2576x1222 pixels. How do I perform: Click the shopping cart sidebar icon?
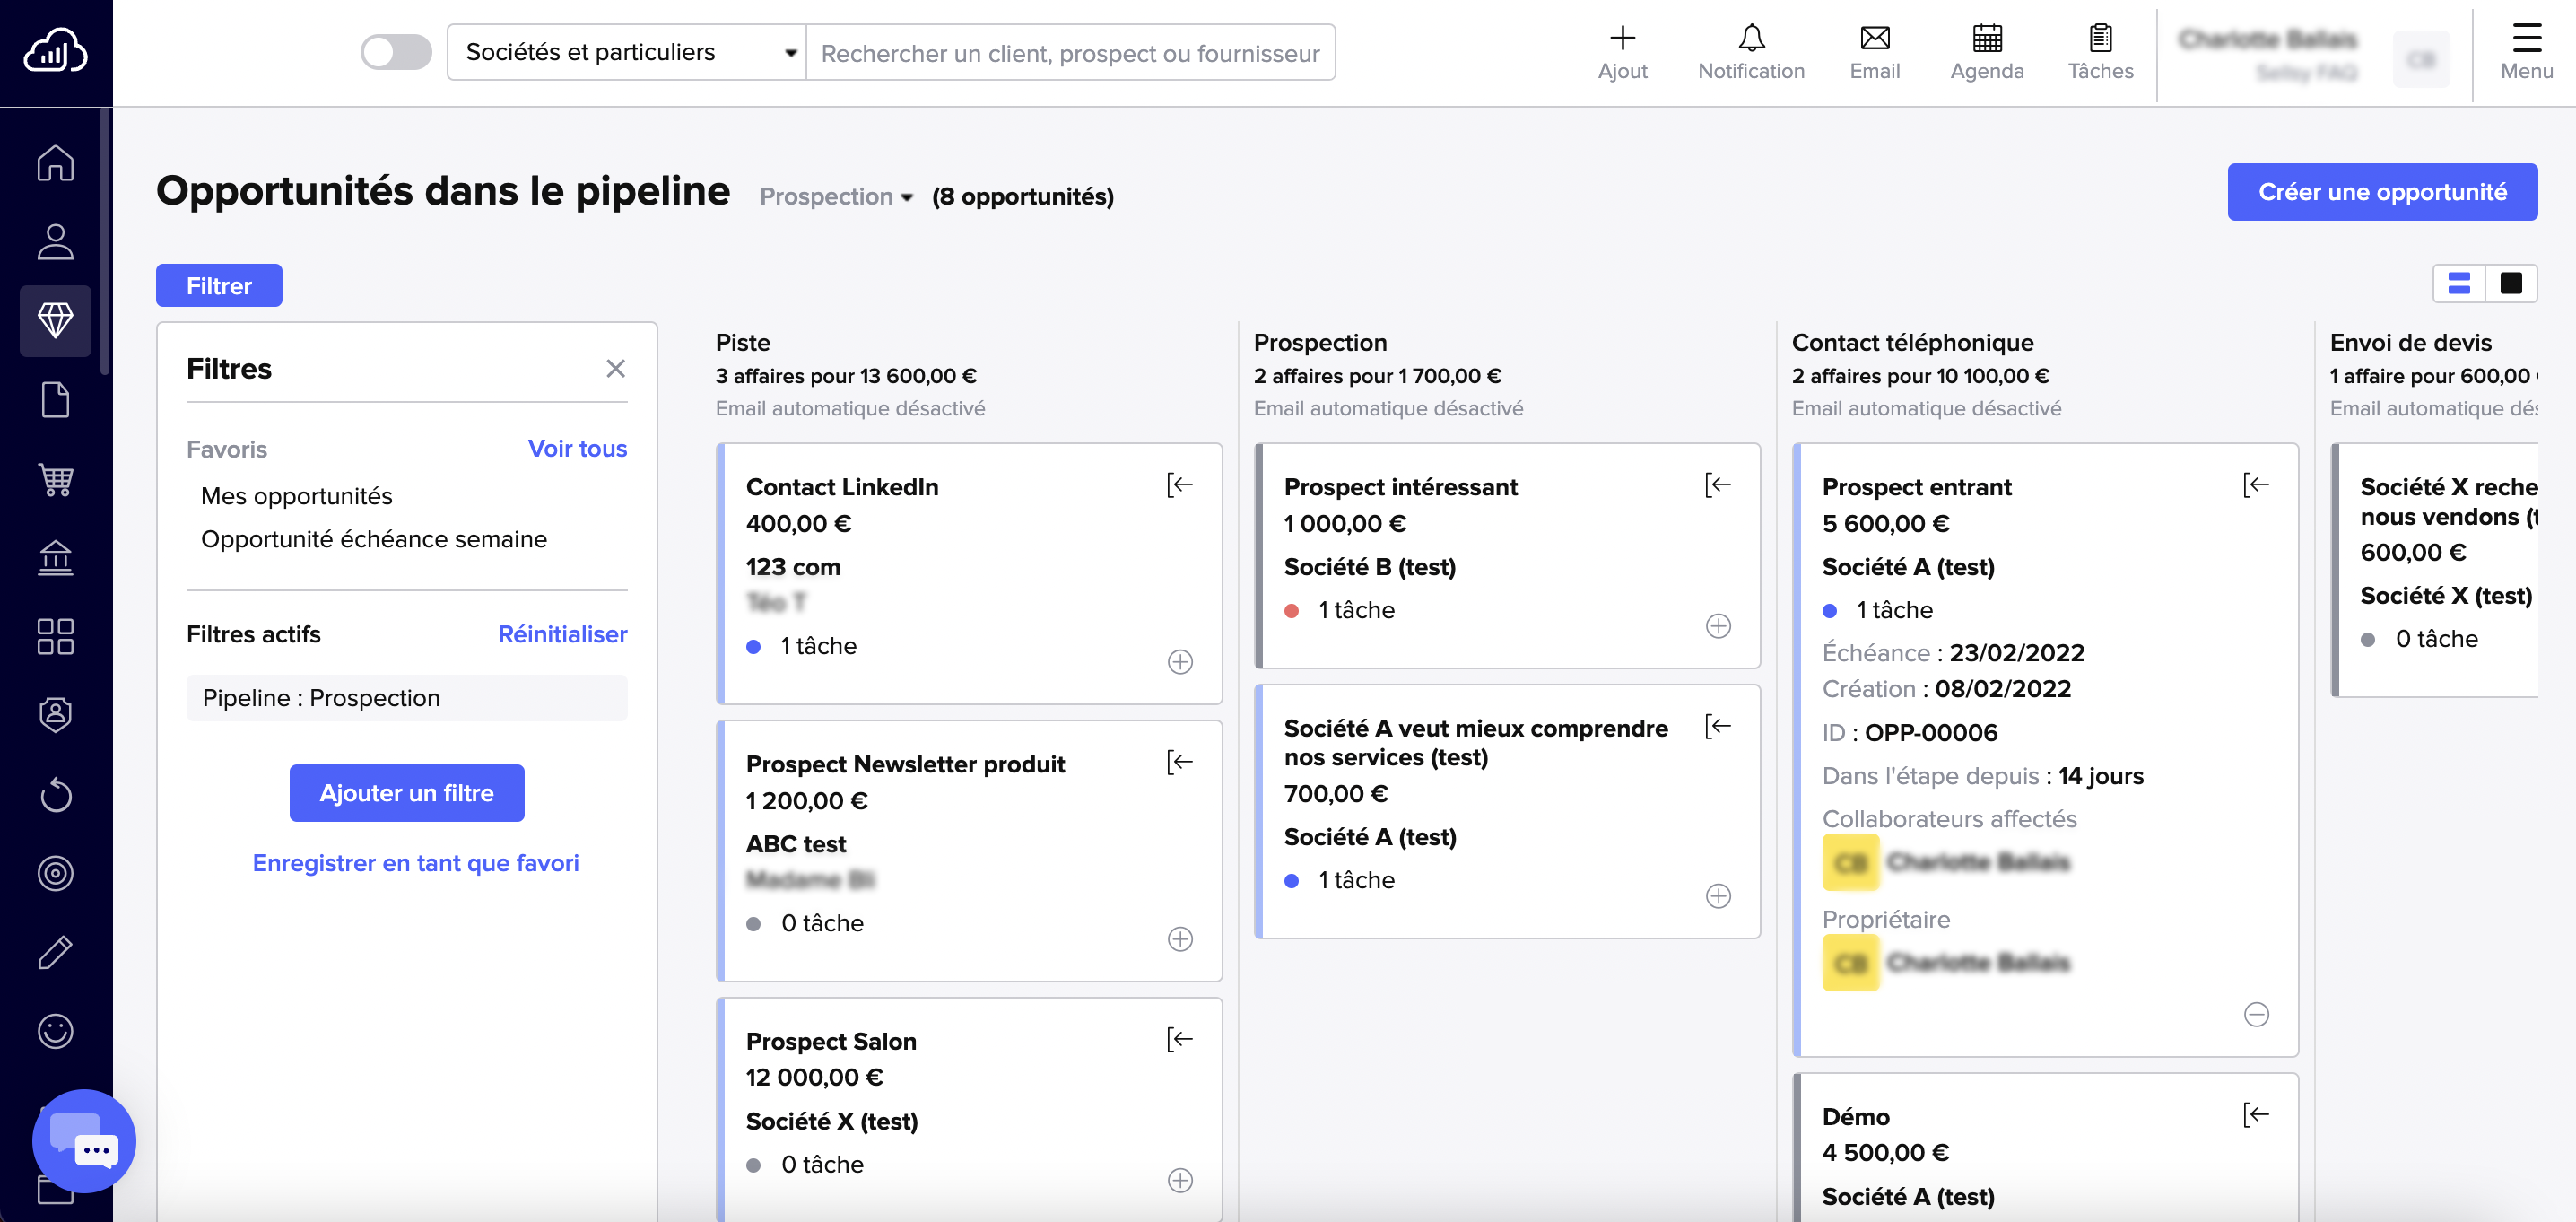pos(55,479)
